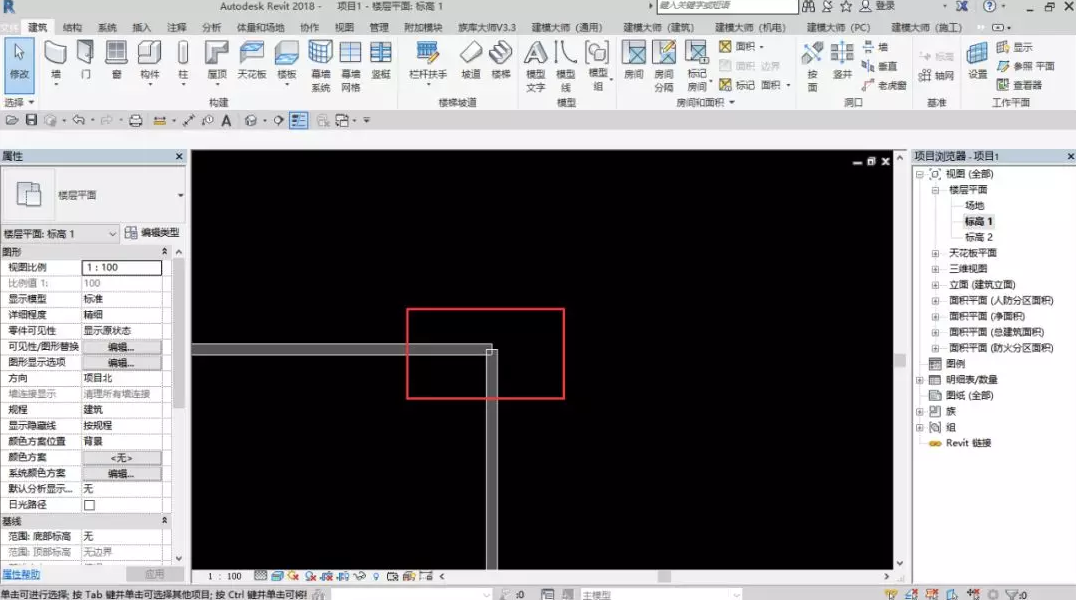Screen dimensions: 1076x600
Task: Collapse the 图形 properties section
Action: point(164,251)
